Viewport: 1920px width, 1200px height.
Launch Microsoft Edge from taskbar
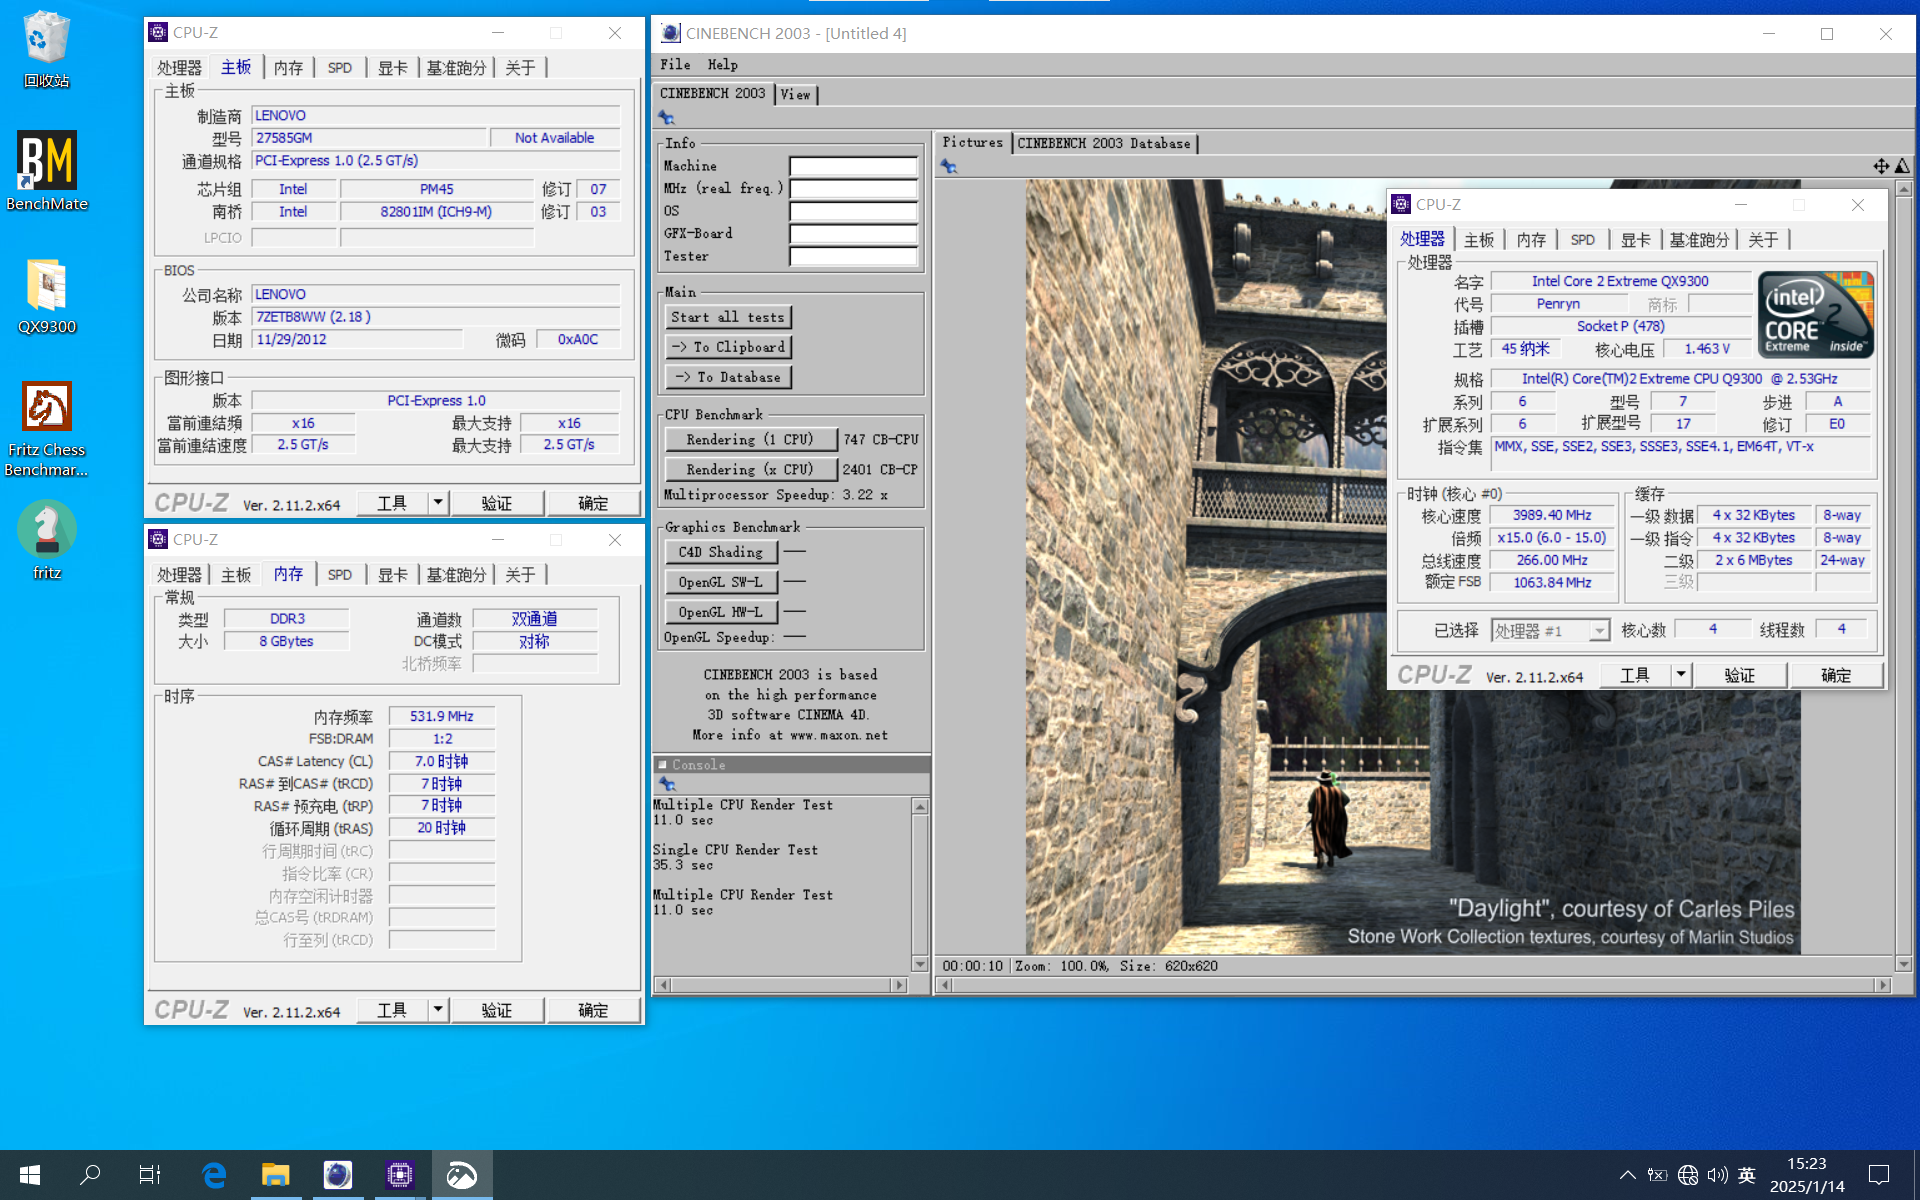213,1175
